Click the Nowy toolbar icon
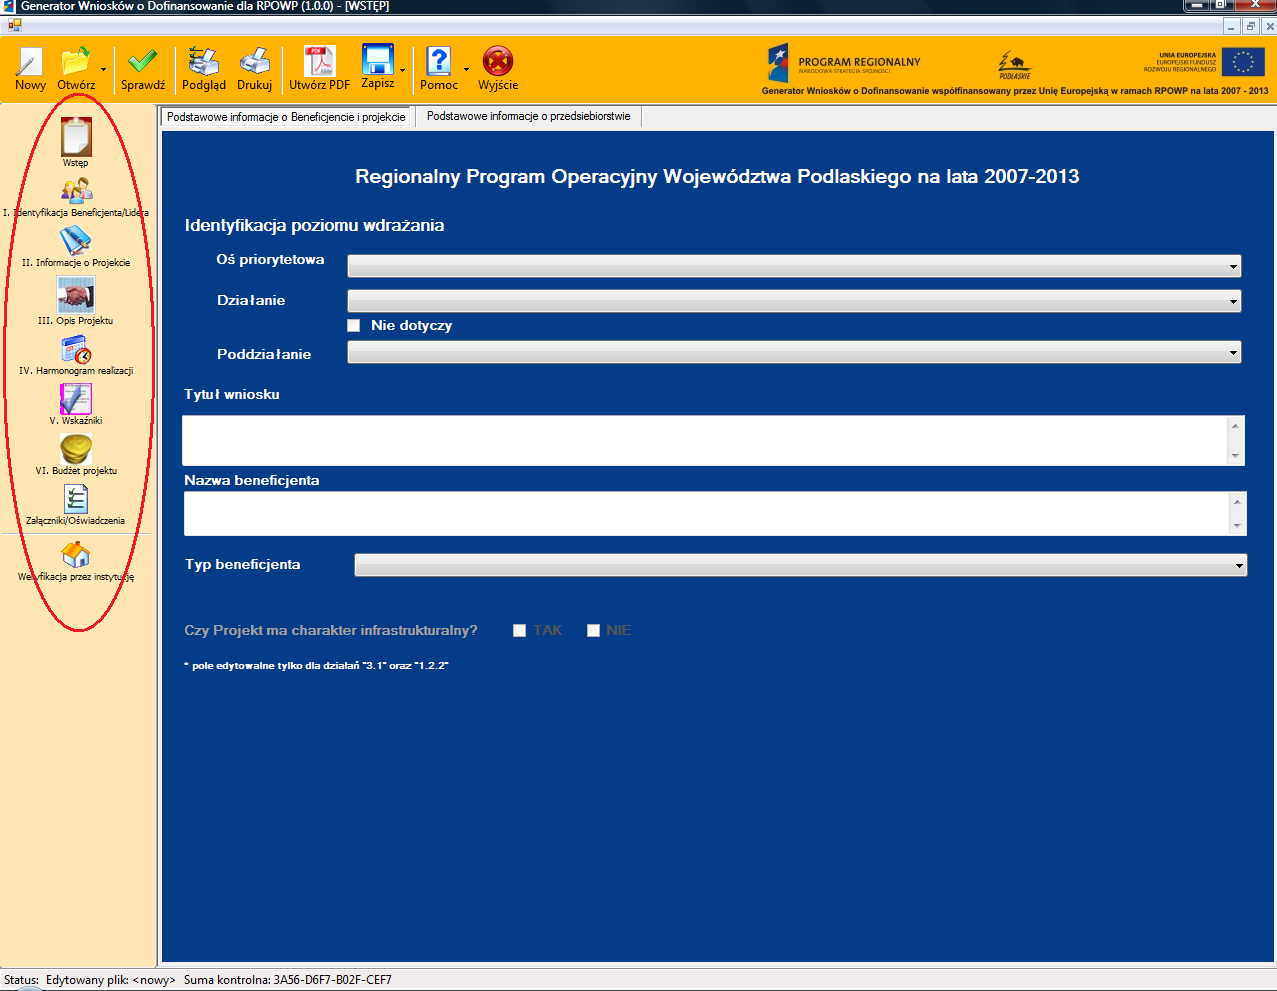This screenshot has height=991, width=1277. tap(30, 69)
